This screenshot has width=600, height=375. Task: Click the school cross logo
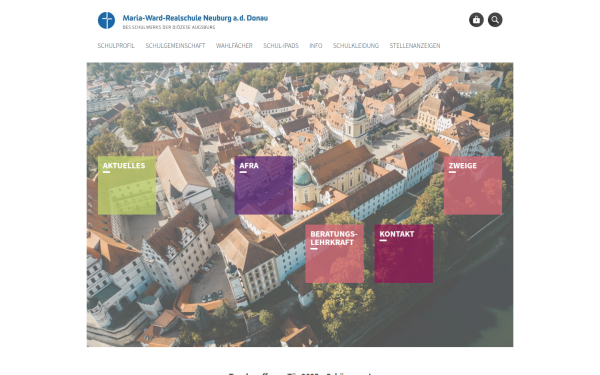106,20
